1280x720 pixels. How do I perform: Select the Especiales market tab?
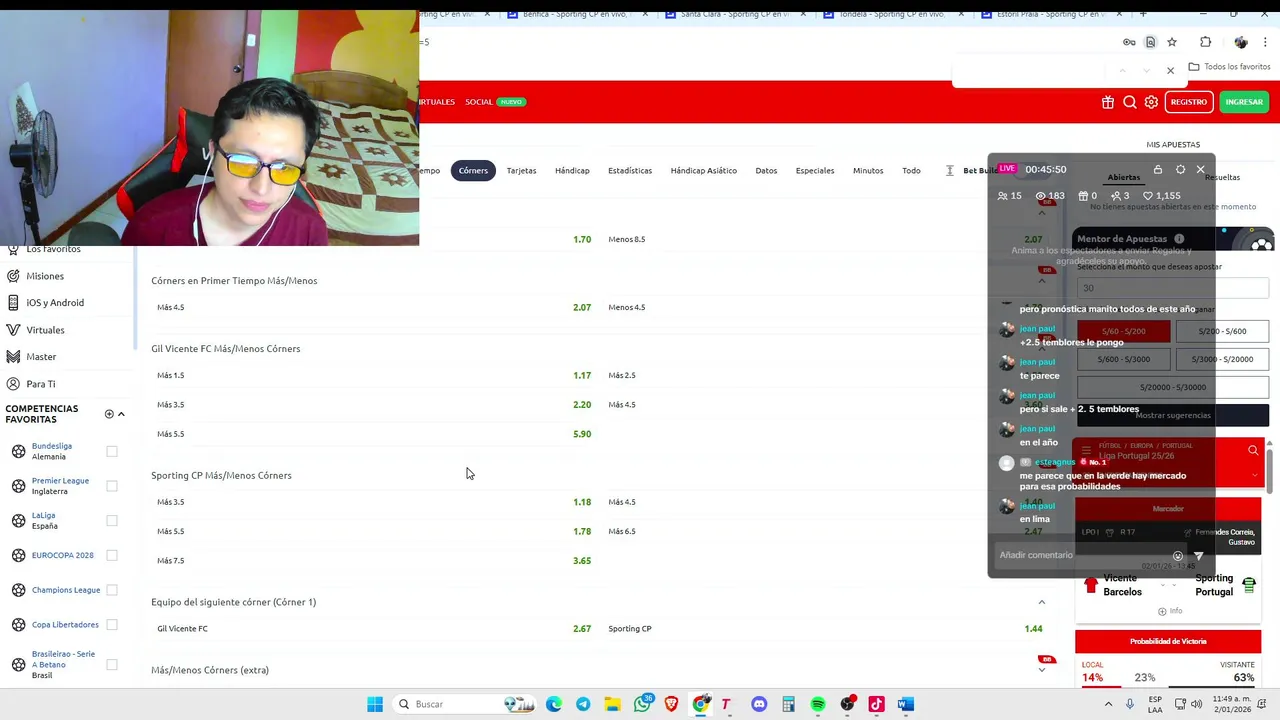pos(815,171)
